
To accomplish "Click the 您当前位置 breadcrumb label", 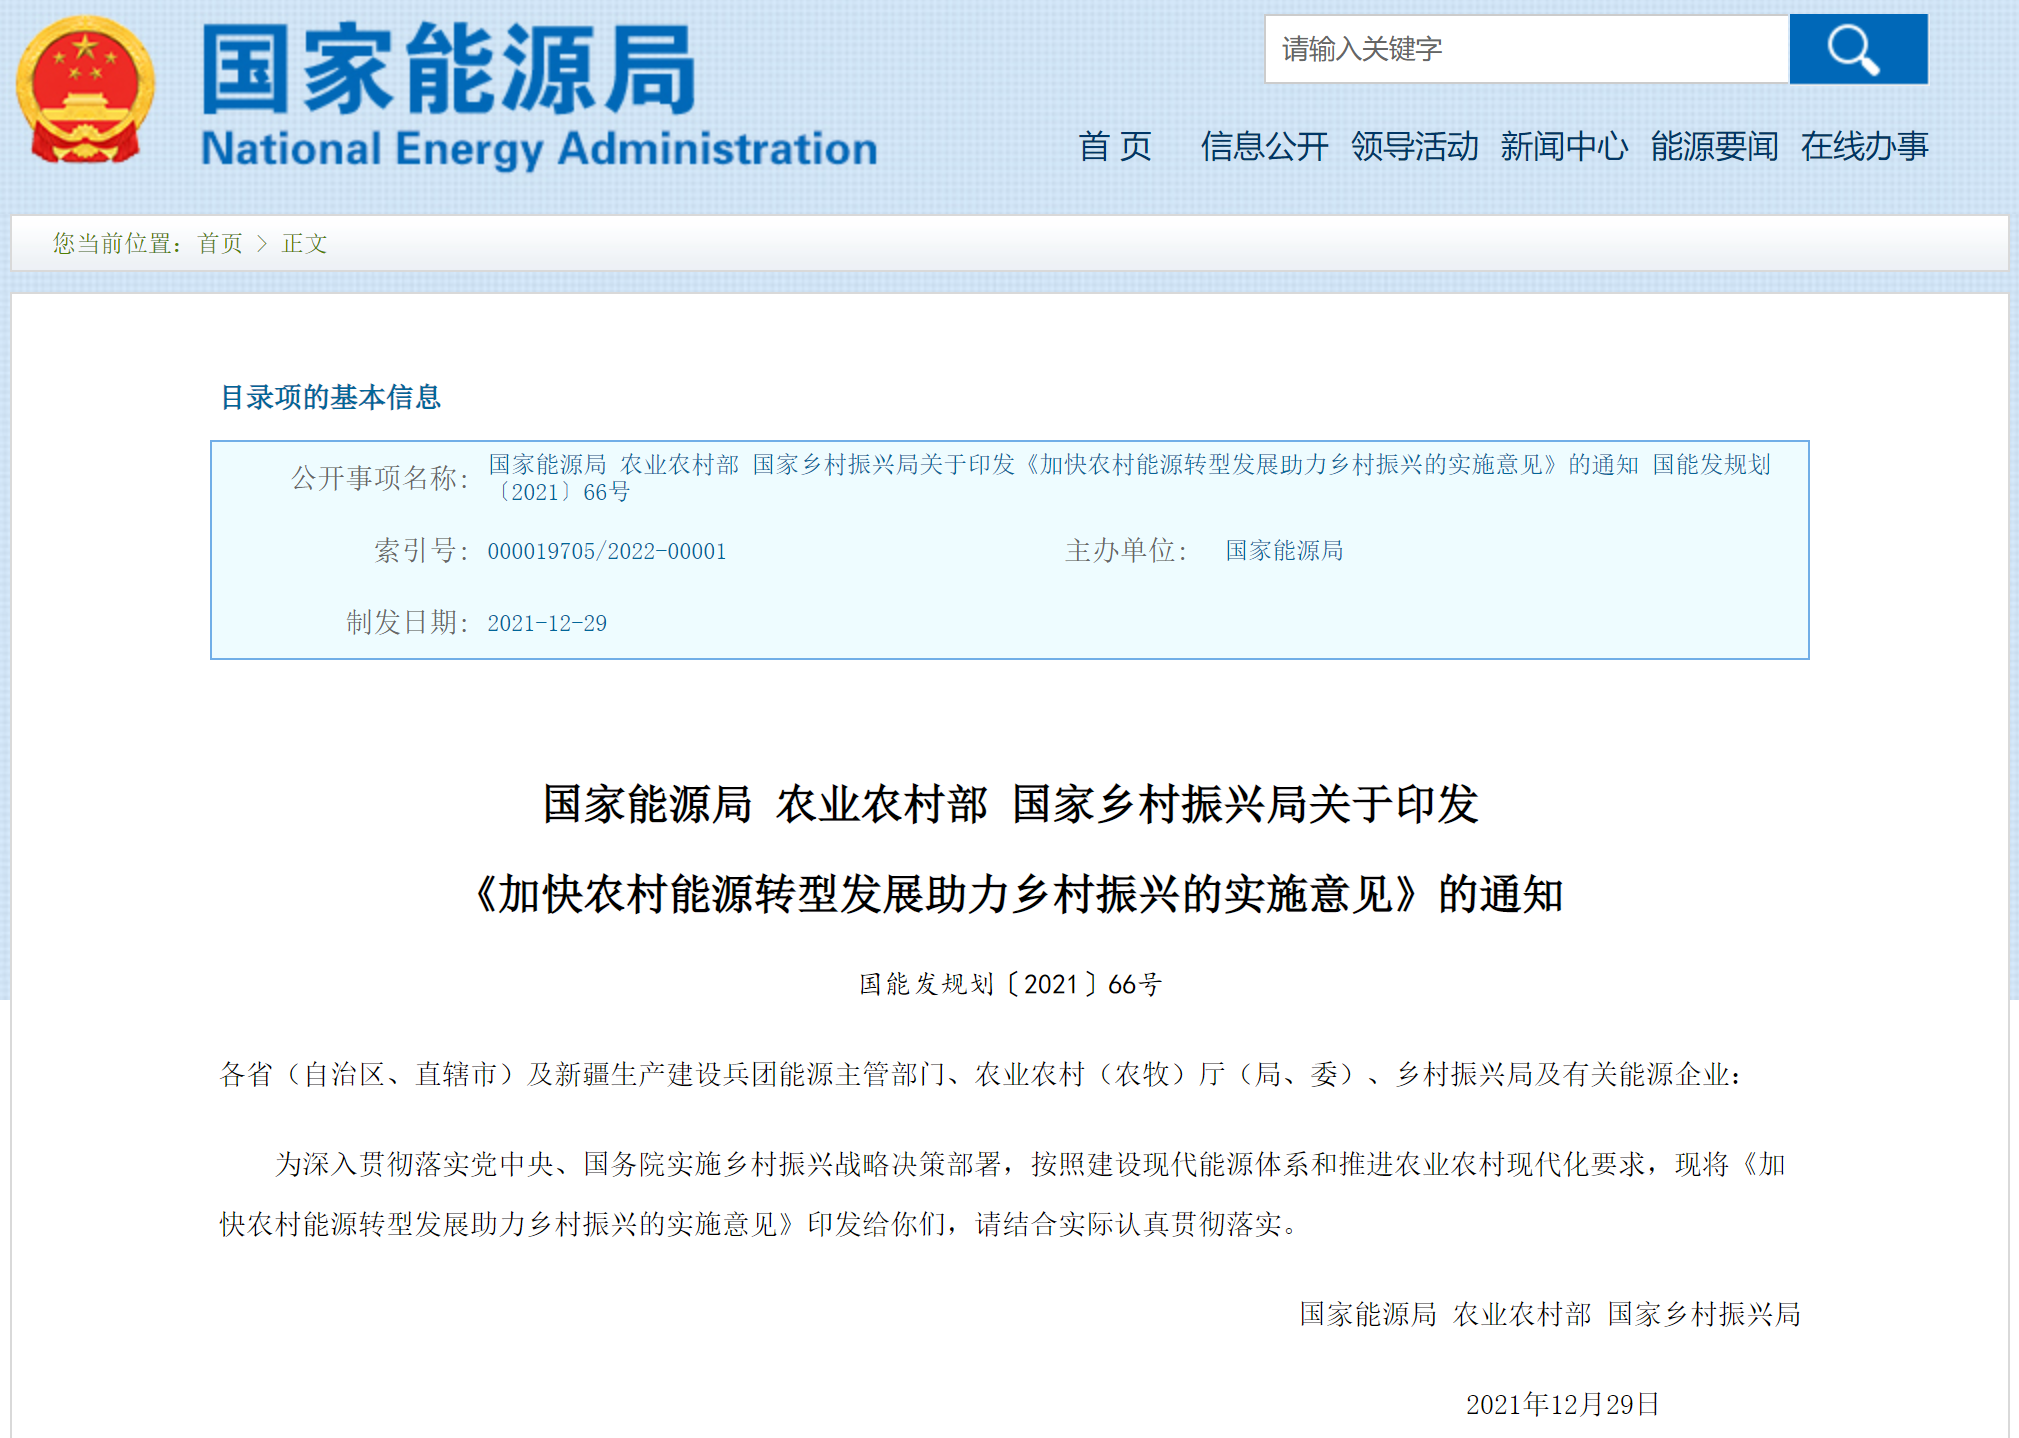I will [x=117, y=244].
